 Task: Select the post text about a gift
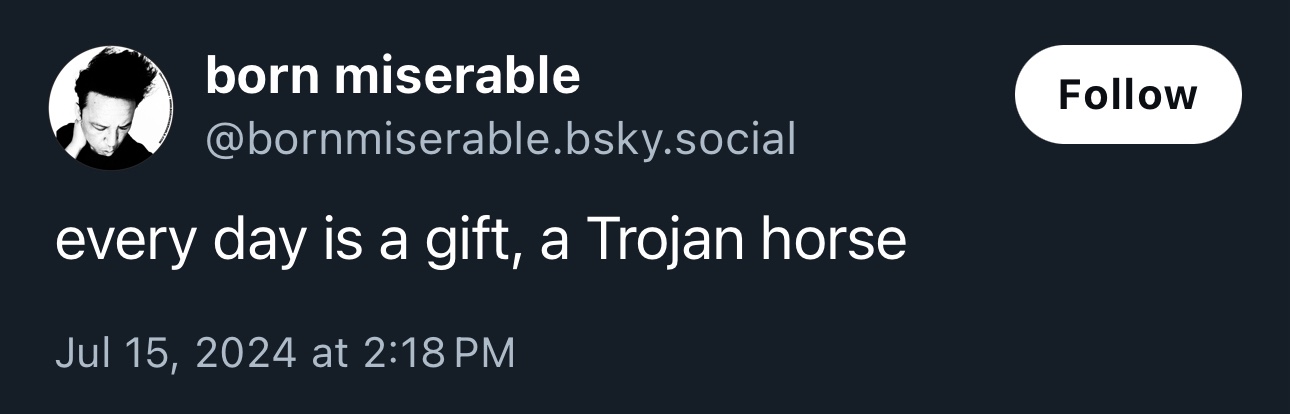click(x=480, y=241)
